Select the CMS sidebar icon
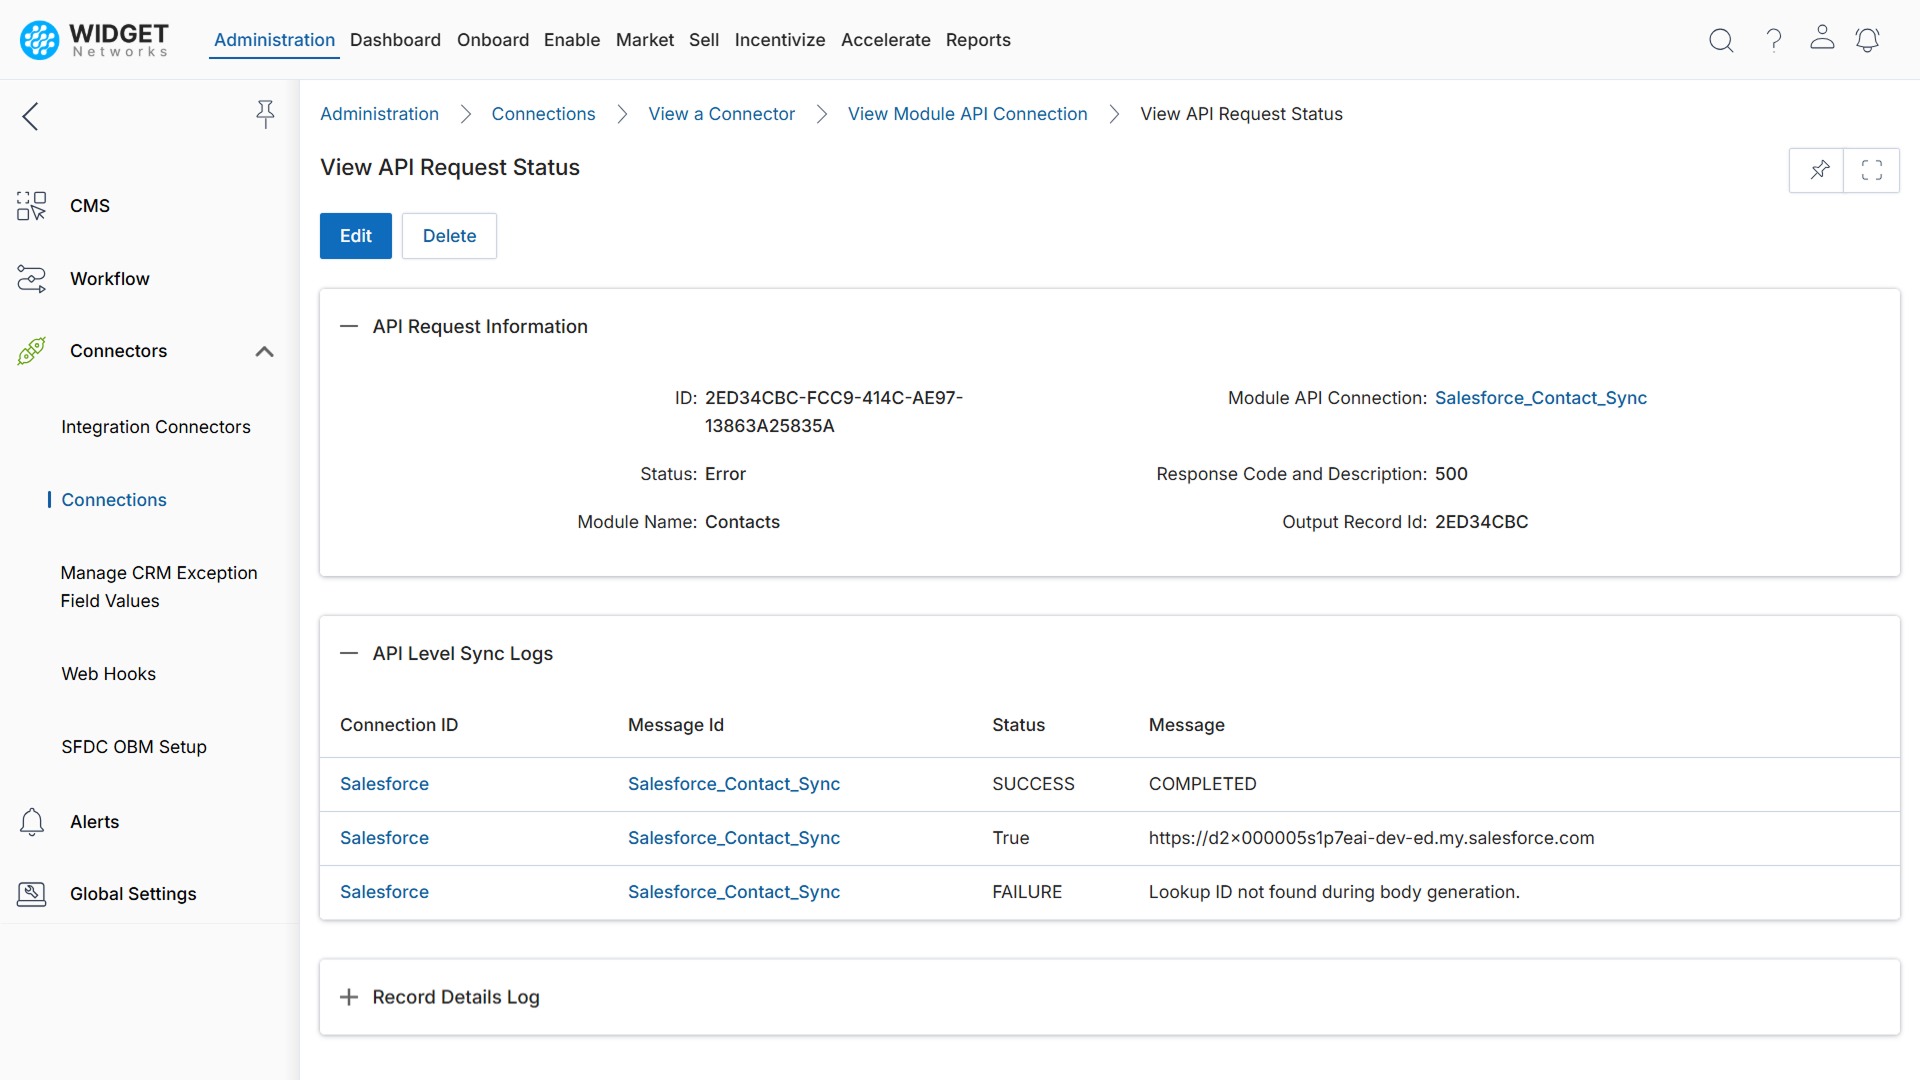Viewport: 1920px width, 1080px height. click(x=30, y=206)
